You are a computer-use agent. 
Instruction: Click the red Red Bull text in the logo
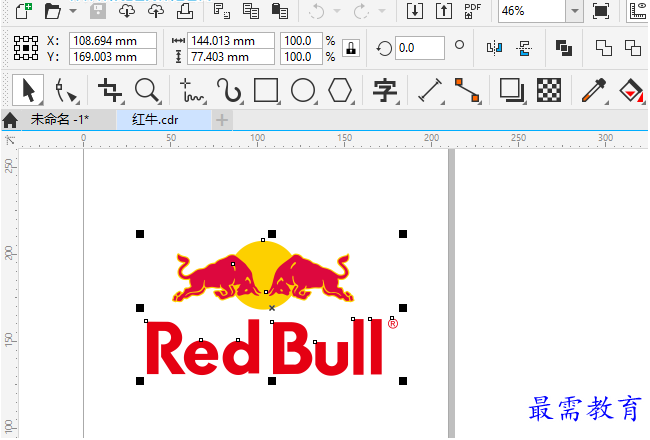click(x=264, y=348)
